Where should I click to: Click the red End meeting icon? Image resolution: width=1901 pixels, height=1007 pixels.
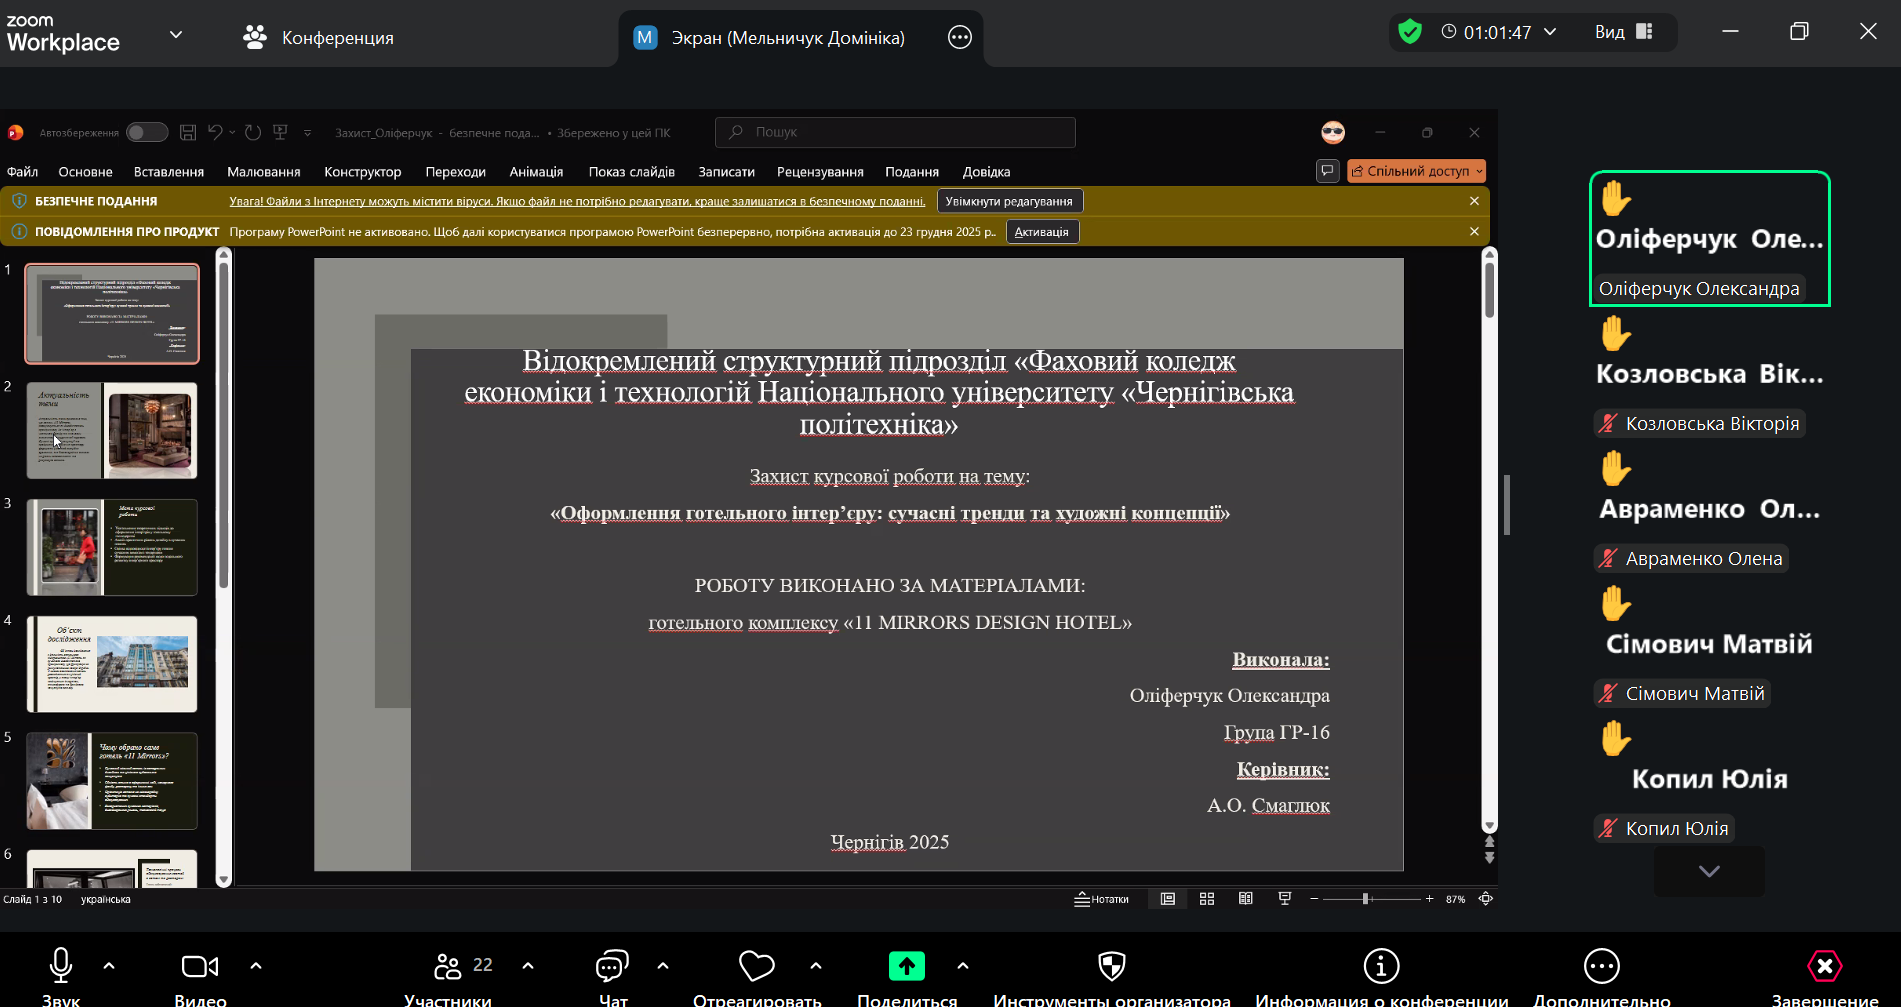pos(1824,966)
